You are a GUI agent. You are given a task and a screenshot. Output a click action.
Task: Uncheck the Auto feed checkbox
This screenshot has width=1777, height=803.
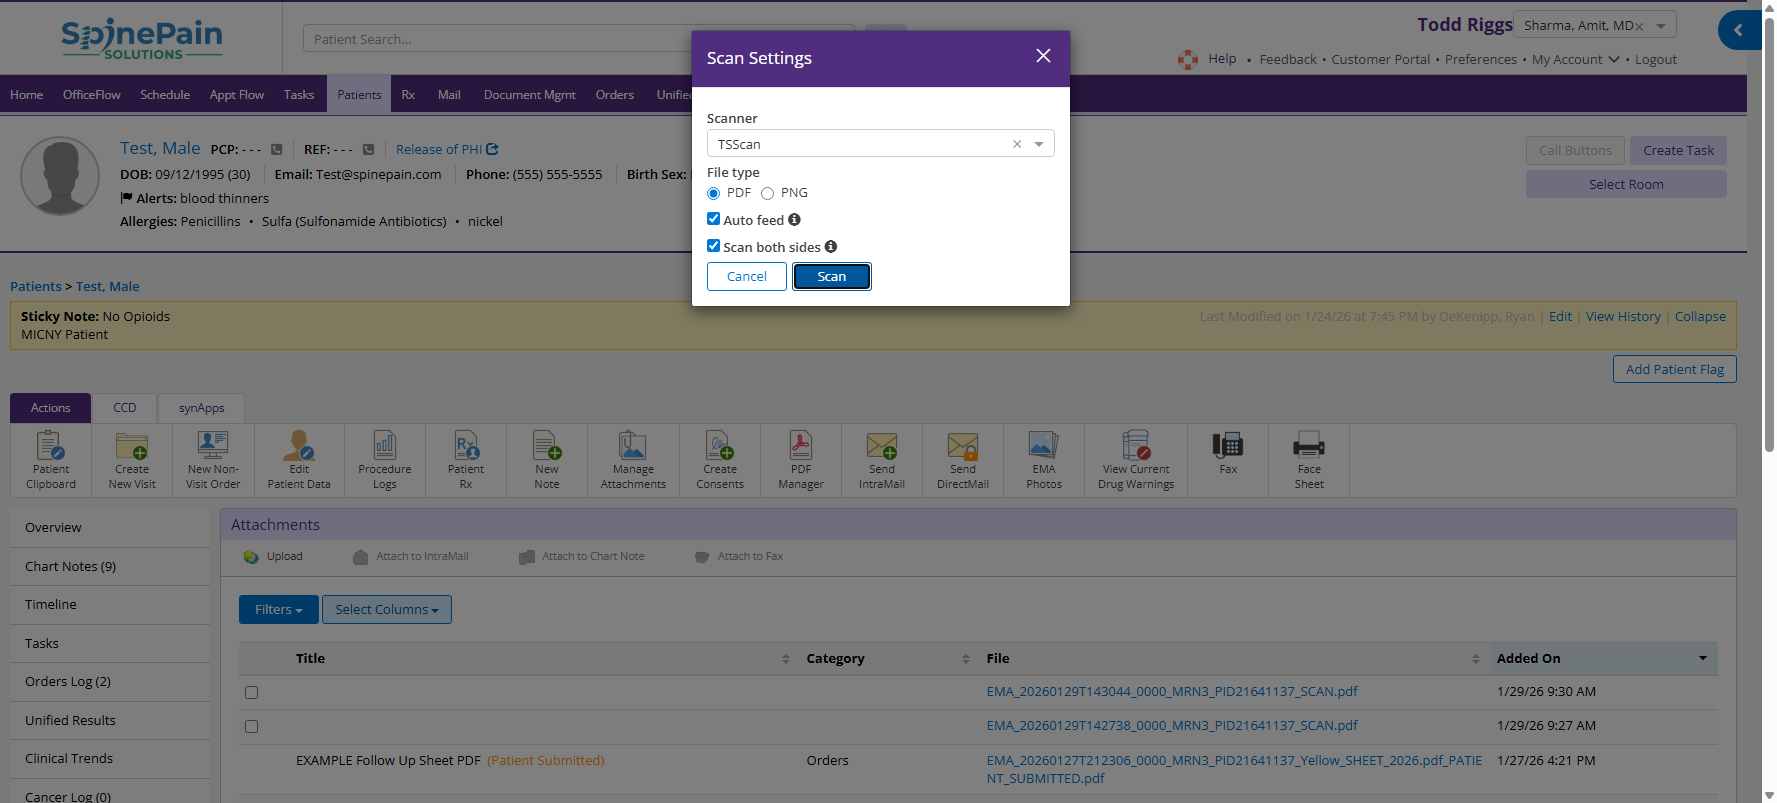(x=714, y=219)
